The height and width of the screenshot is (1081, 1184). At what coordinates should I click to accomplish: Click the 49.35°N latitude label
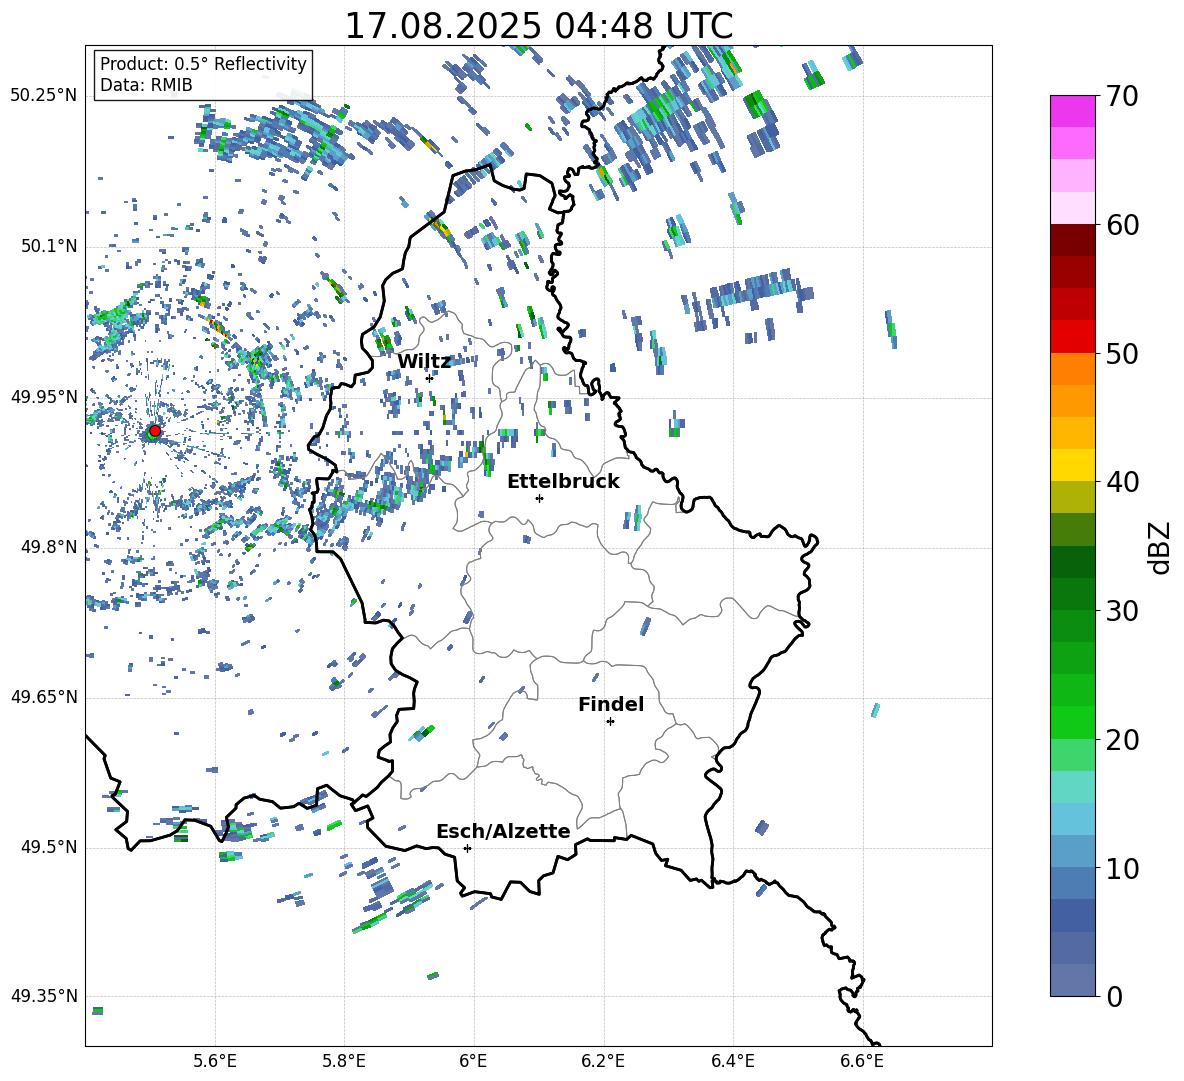tap(44, 996)
